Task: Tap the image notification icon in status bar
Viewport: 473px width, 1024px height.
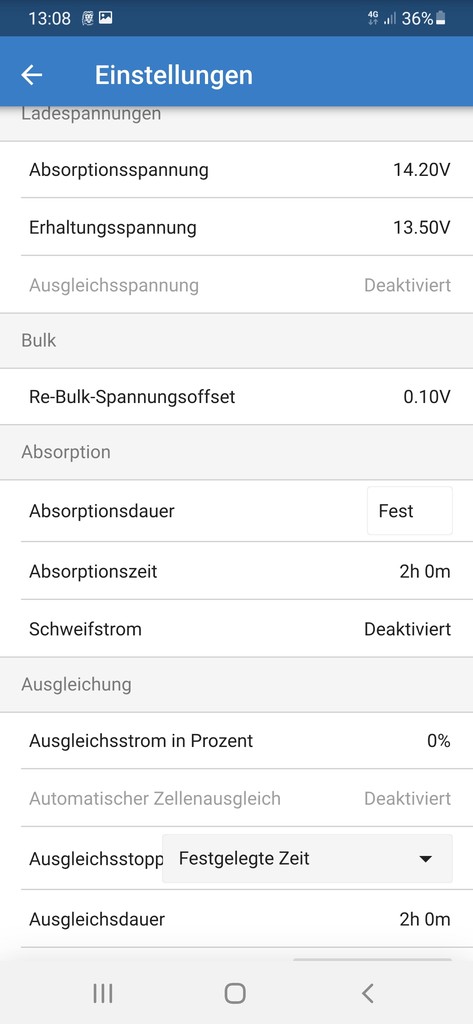Action: tap(105, 18)
